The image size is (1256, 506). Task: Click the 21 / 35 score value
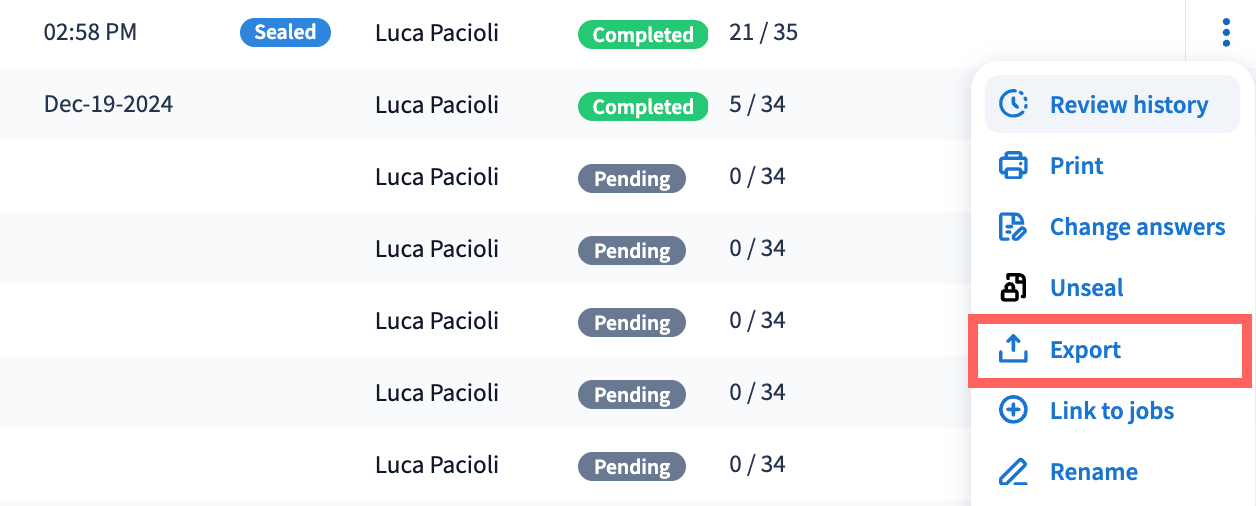763,33
